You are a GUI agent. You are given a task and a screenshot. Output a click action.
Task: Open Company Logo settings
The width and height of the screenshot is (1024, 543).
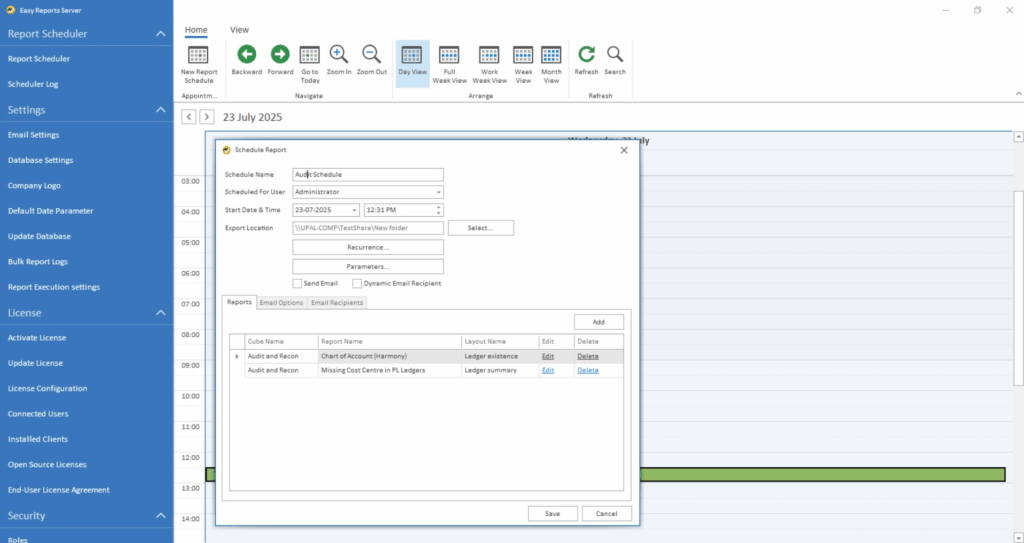click(x=34, y=186)
